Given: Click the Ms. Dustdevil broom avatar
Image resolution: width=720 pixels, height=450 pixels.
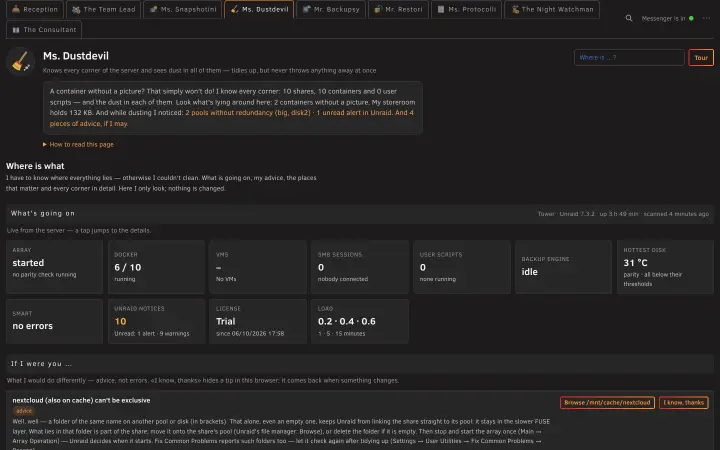Looking at the screenshot, I should tap(21, 61).
